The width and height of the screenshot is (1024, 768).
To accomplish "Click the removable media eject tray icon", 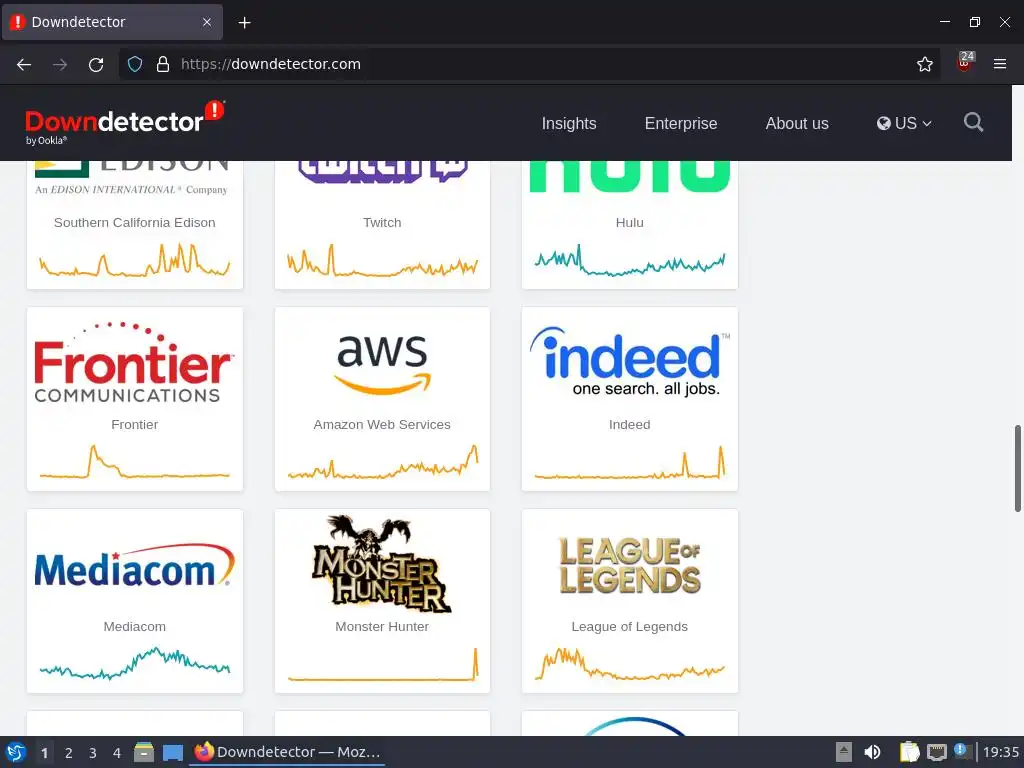I will click(844, 752).
